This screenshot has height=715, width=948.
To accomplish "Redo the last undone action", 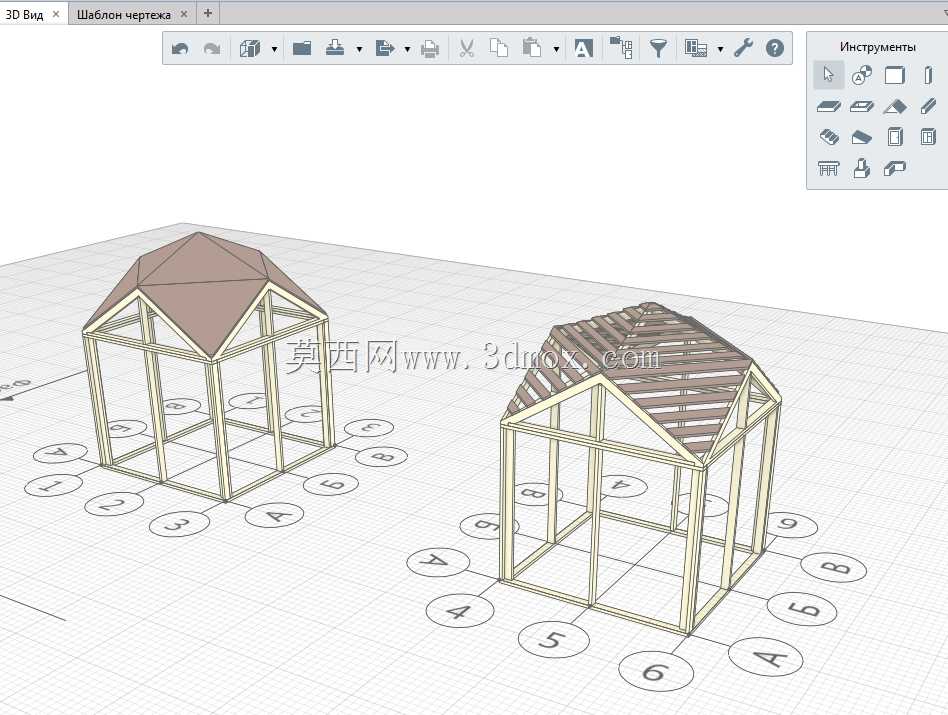I will click(x=212, y=48).
